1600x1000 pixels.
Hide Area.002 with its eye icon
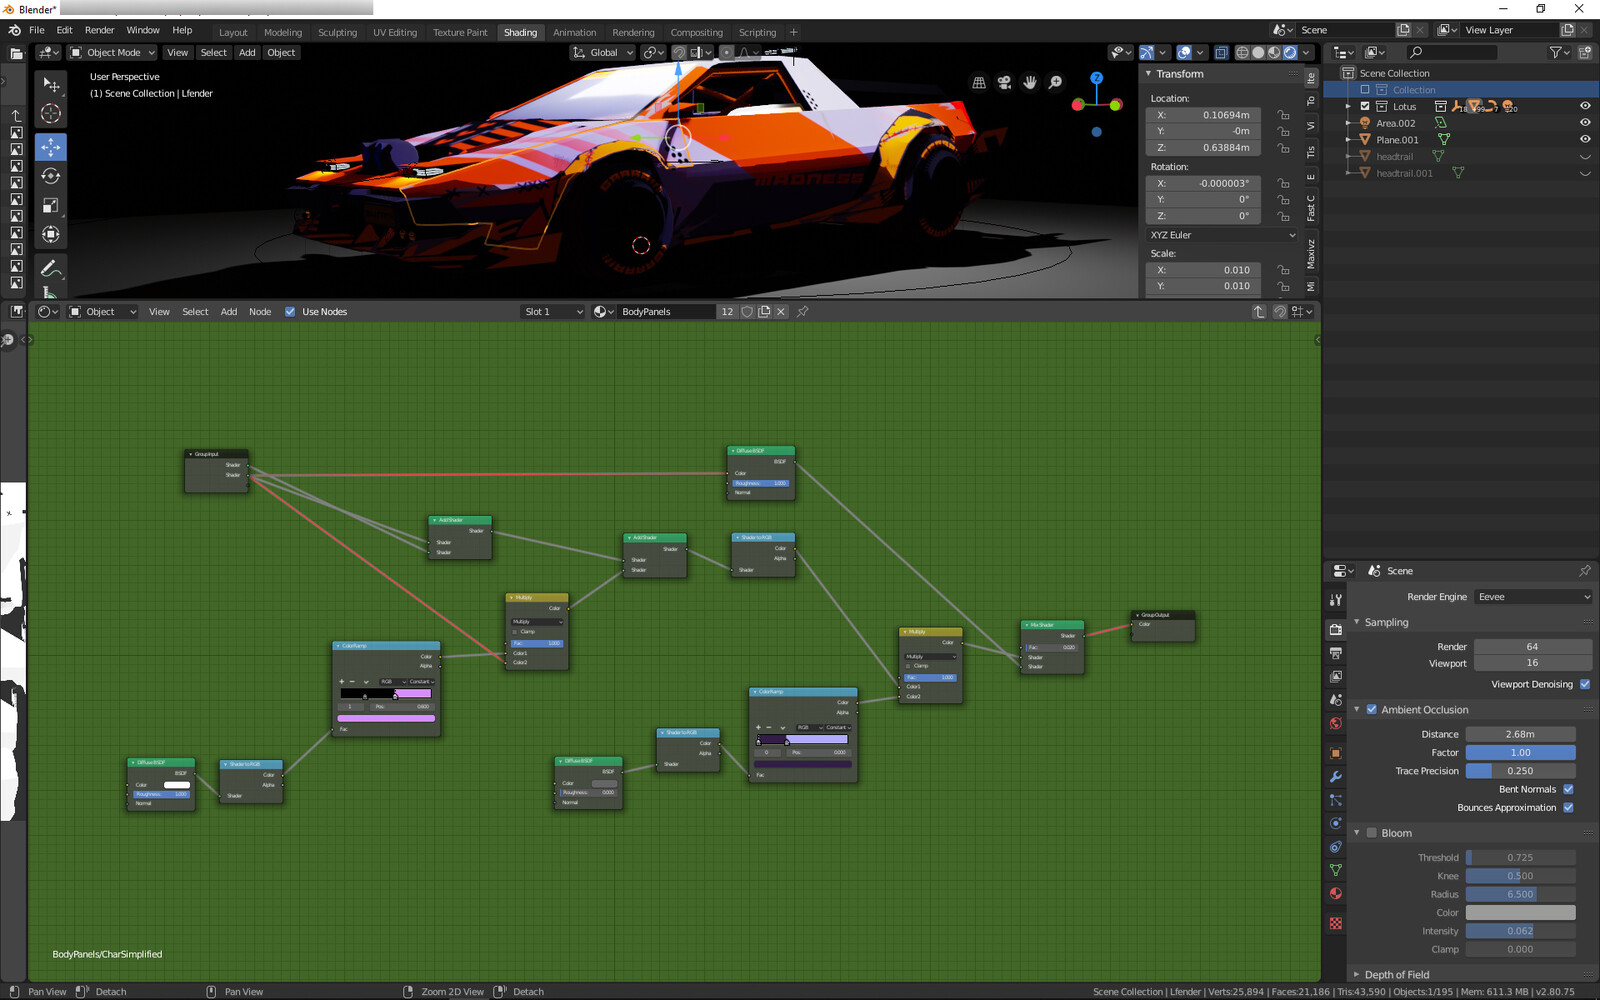1585,123
